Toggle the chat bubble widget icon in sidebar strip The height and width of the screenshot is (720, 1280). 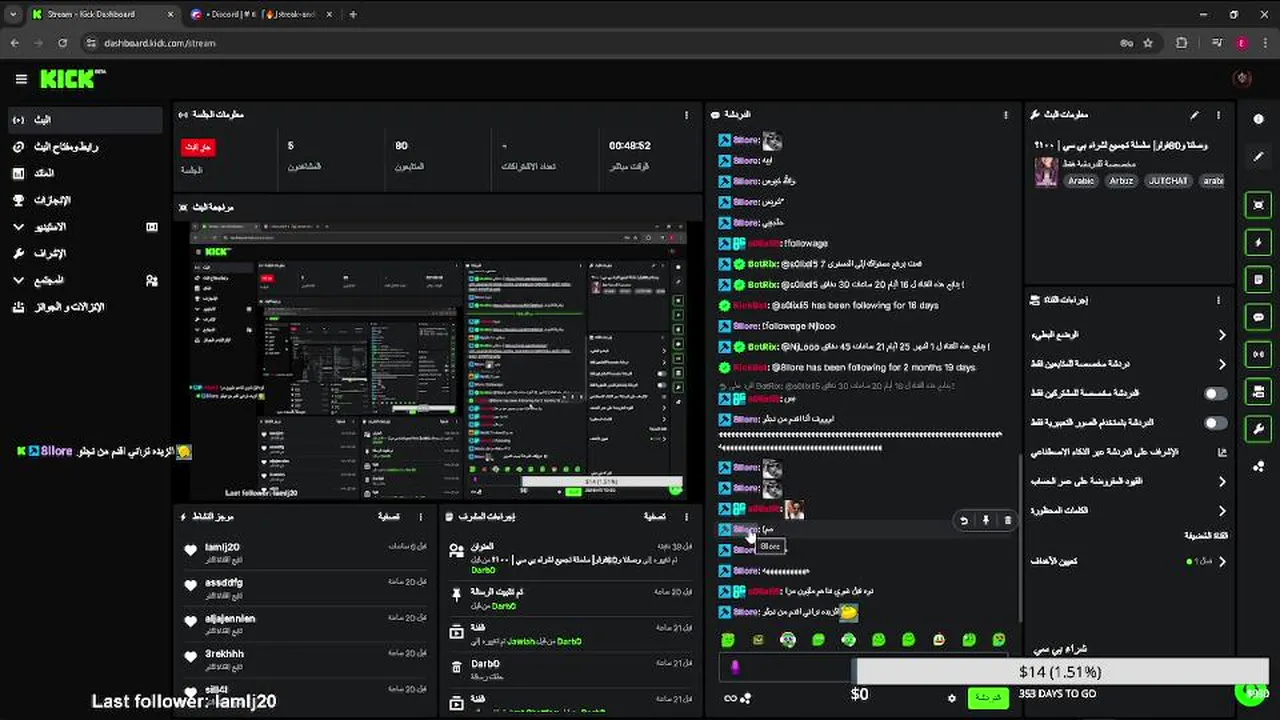point(1258,317)
